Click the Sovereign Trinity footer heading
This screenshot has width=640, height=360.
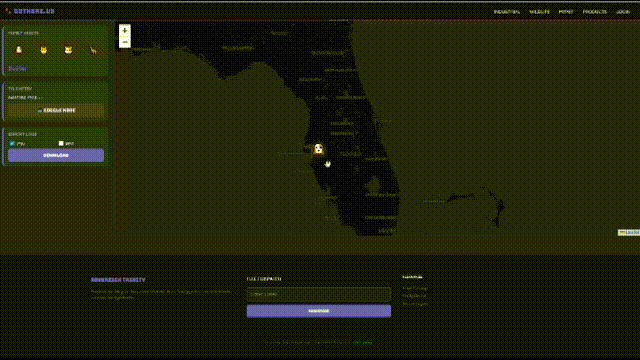tap(118, 280)
